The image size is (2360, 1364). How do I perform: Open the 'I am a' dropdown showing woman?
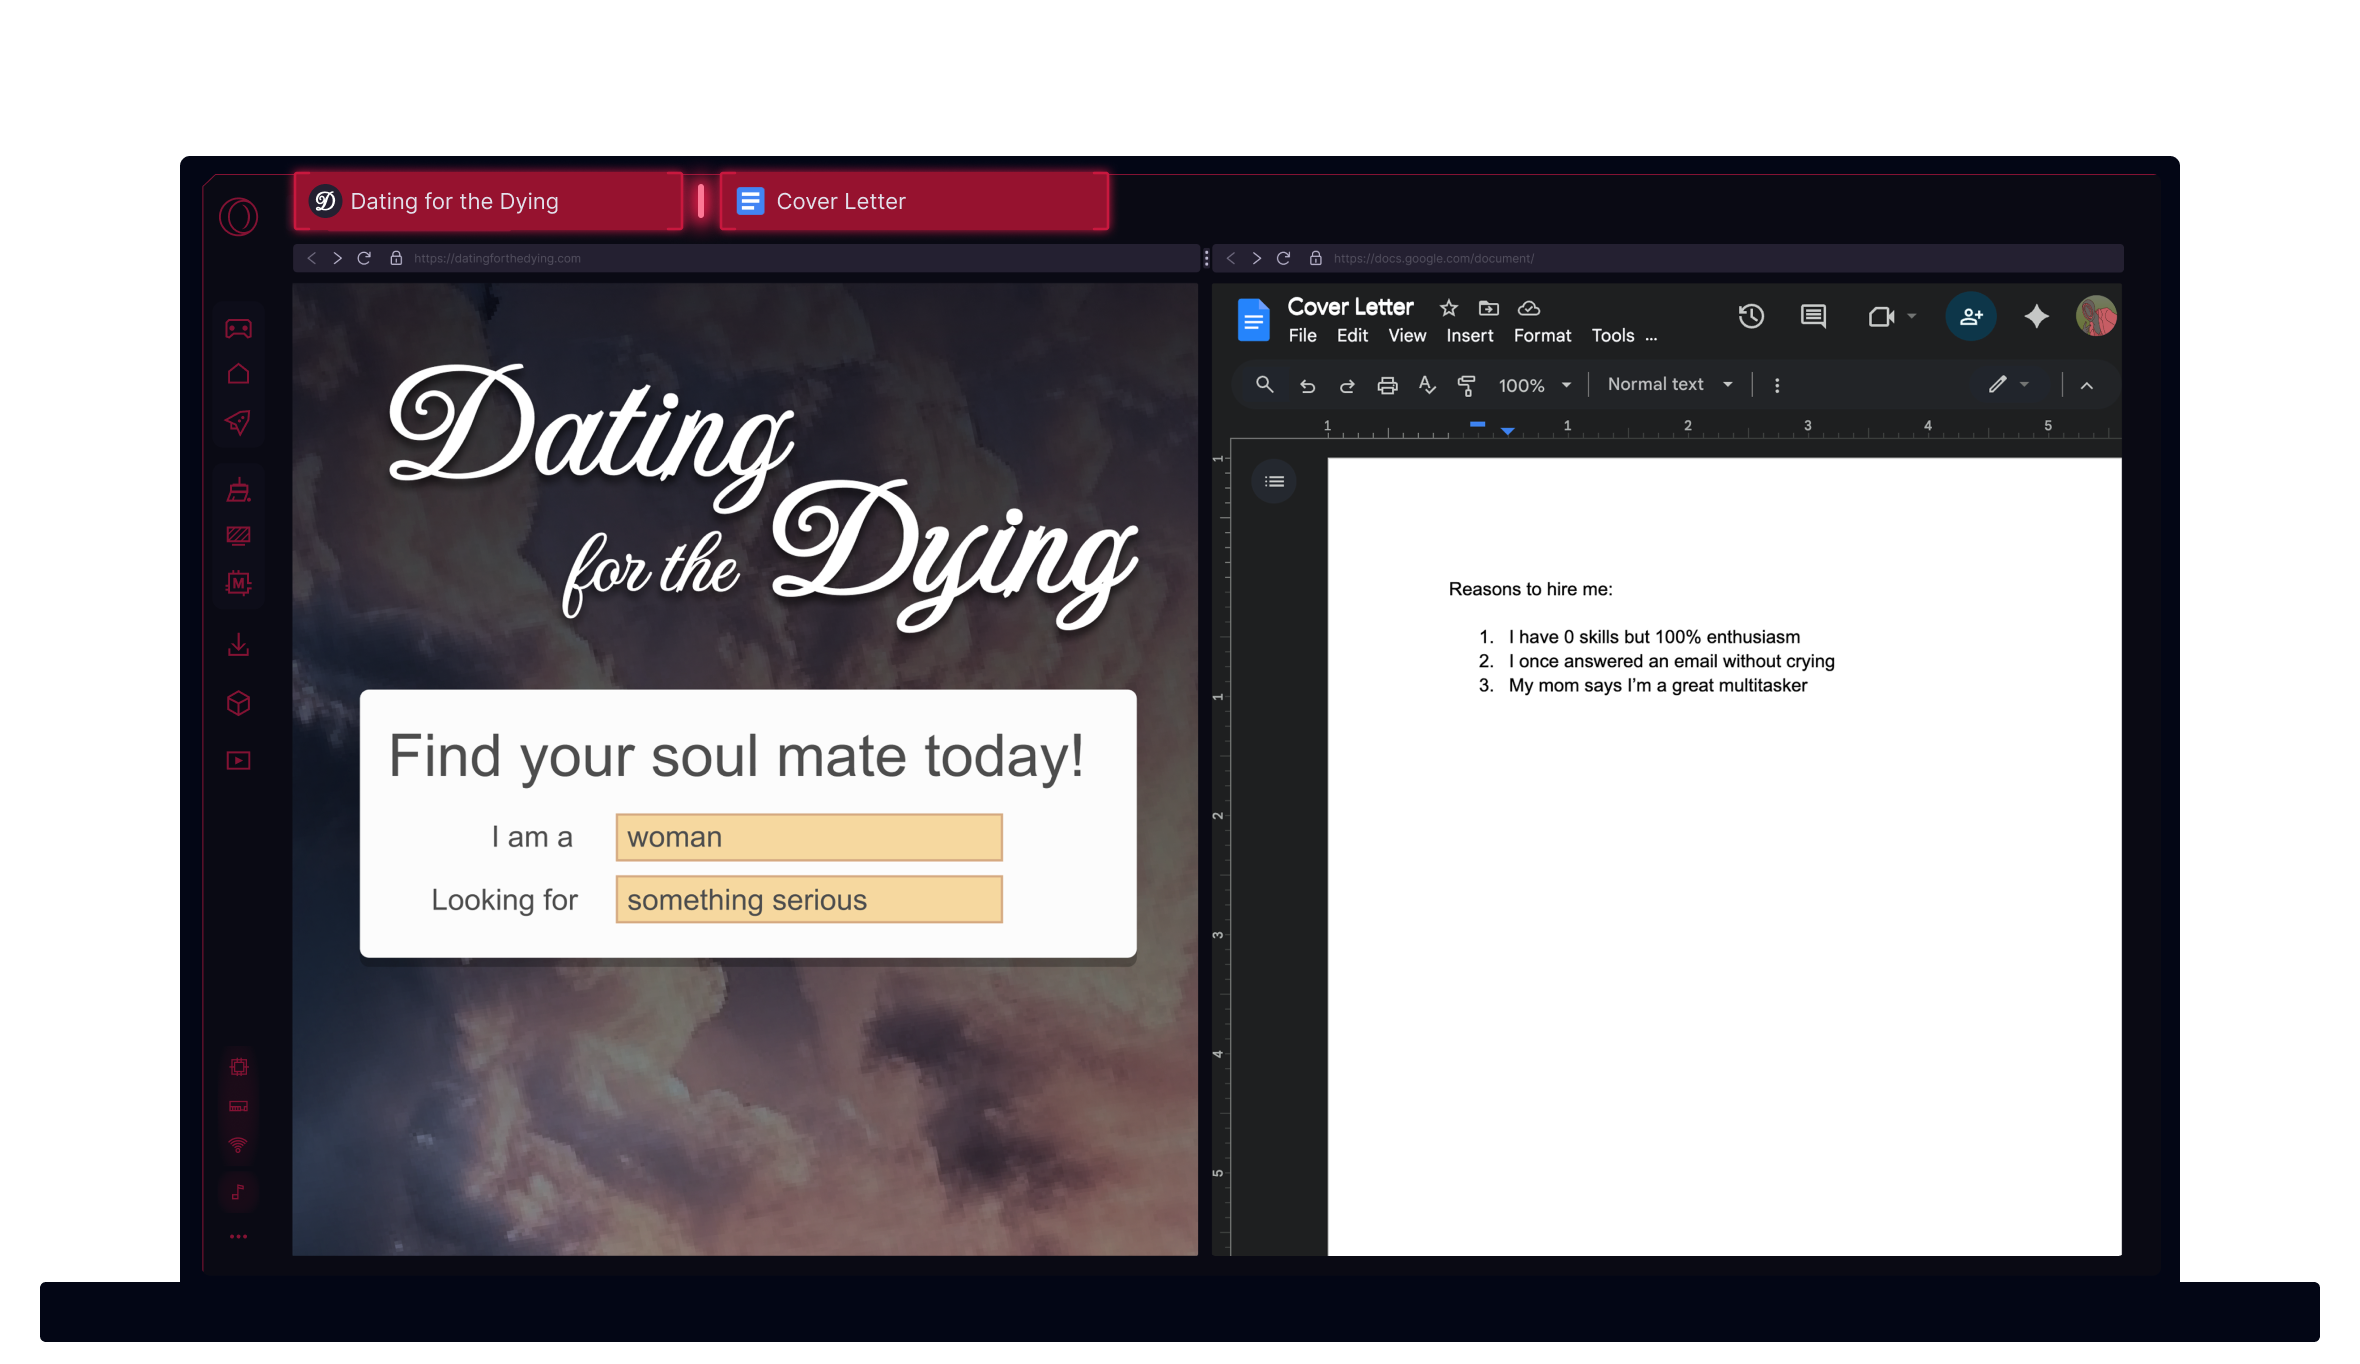tap(808, 837)
